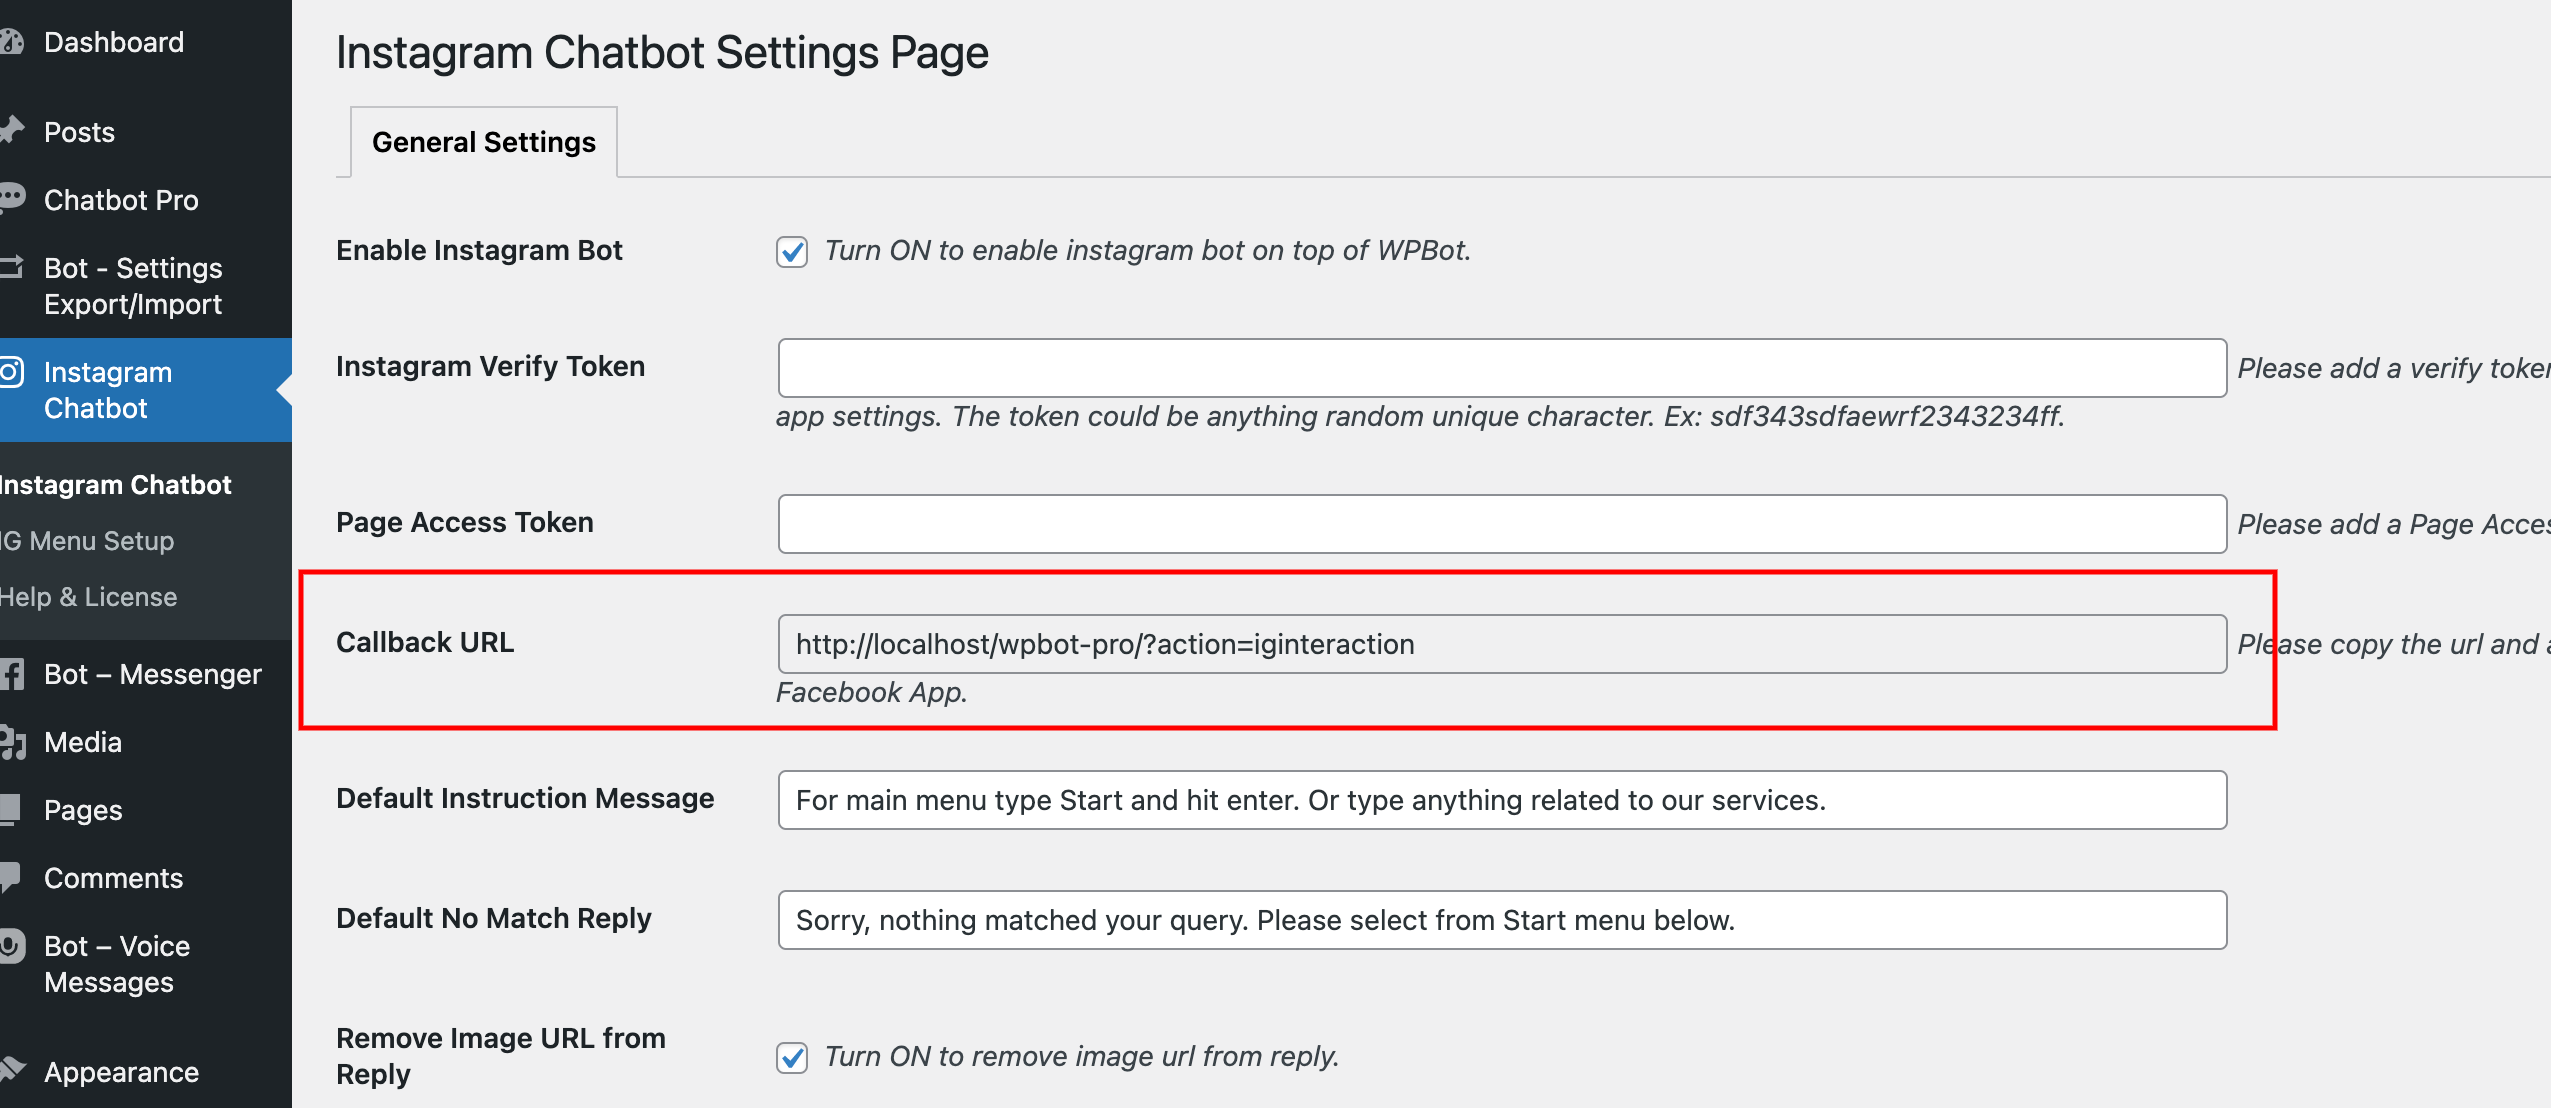
Task: Click the Facebook icon beside Bot – Messenger
Action: click(11, 674)
